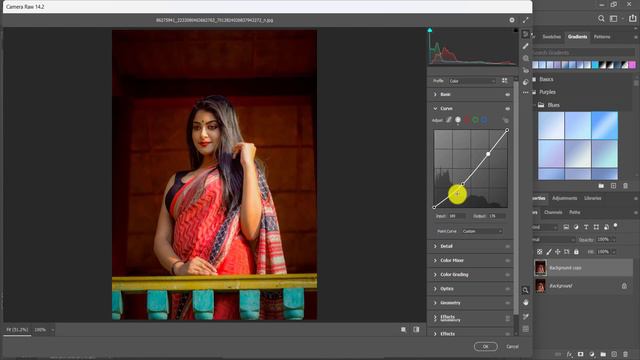Toggle Geometry panel visibility eye
This screenshot has width=640, height=360.
508,303
